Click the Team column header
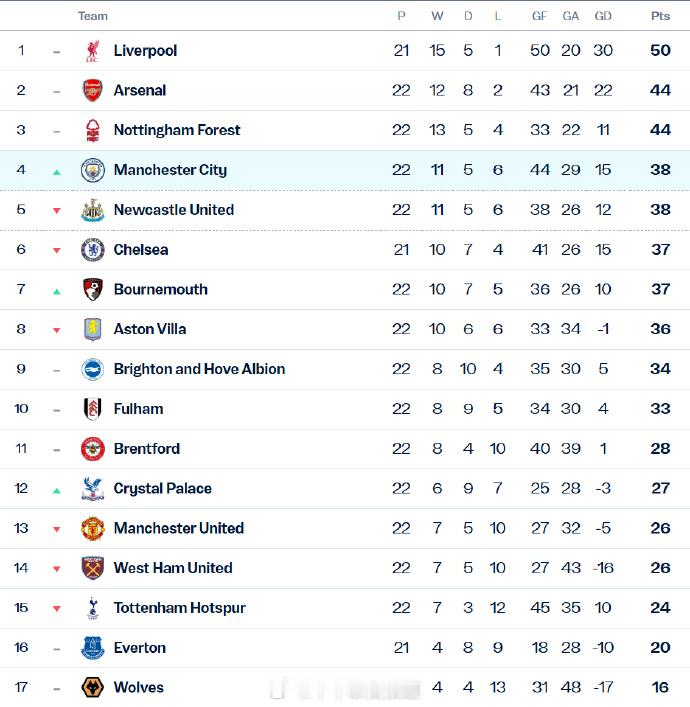 point(92,16)
